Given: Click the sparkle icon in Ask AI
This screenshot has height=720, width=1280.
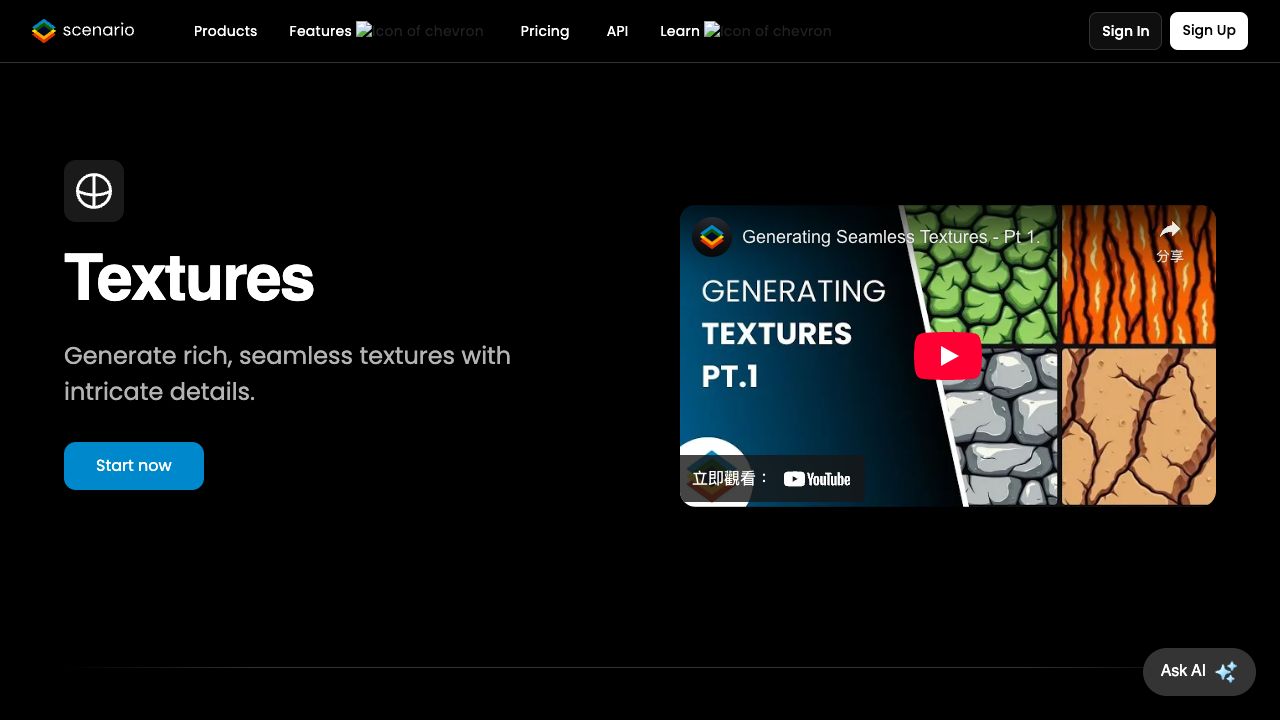Looking at the screenshot, I should [1226, 671].
